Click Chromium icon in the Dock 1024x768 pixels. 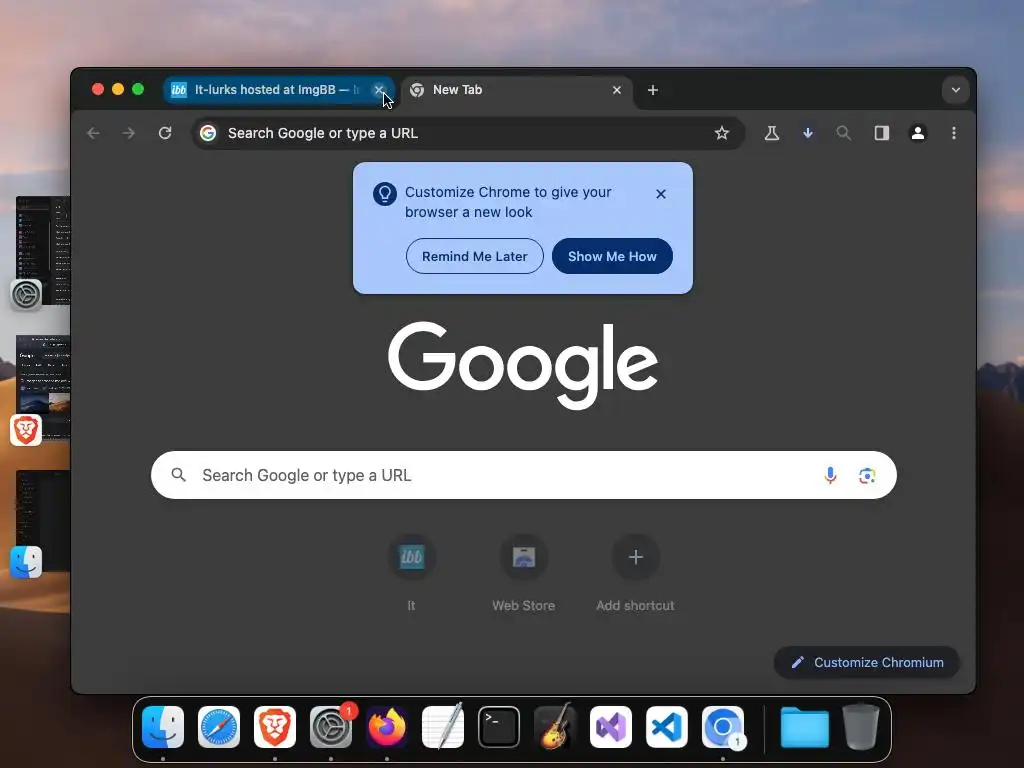(x=723, y=727)
